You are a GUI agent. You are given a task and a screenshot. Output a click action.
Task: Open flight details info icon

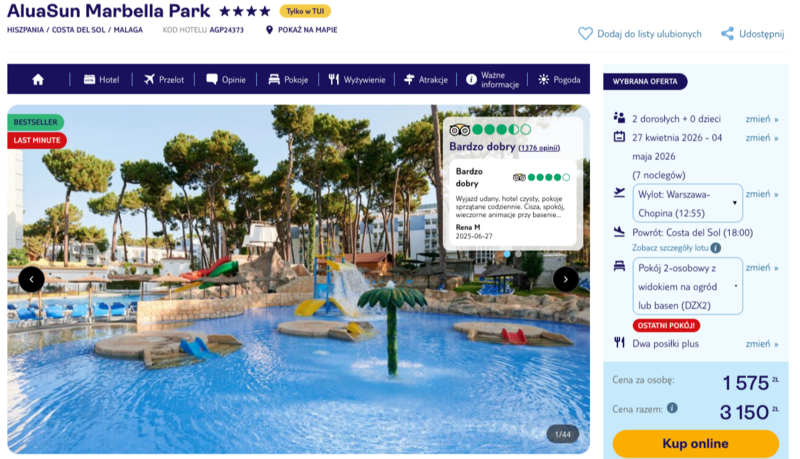pos(716,248)
